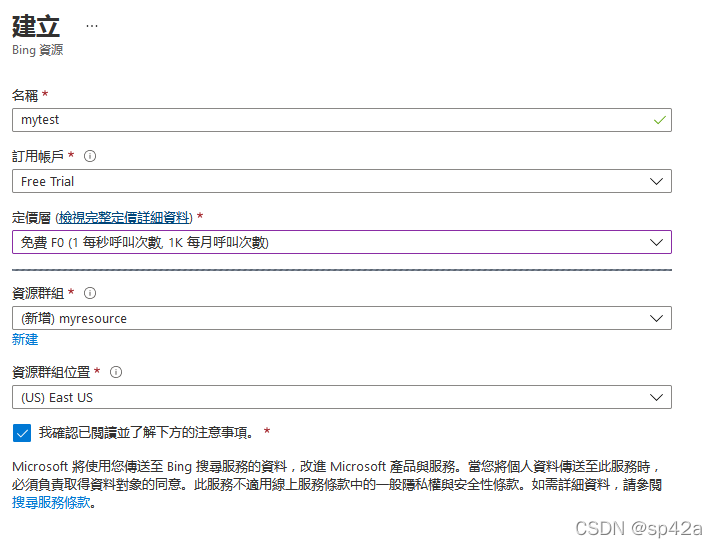
Task: Open the Free Trial subscription dropdown
Action: [342, 181]
